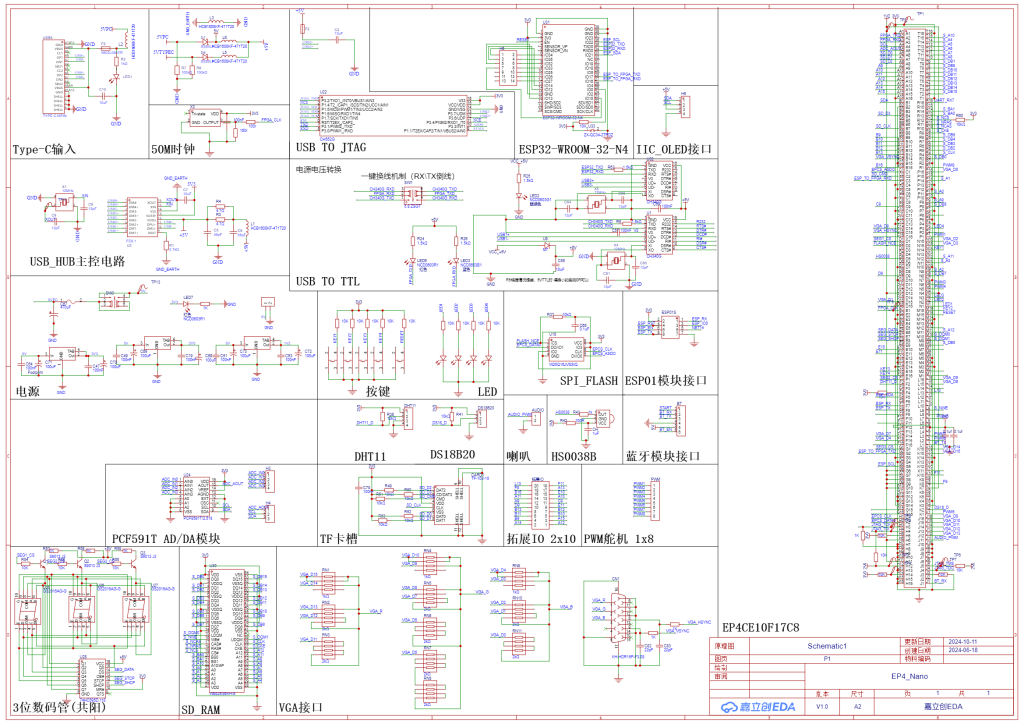Select the V1.0 version cell
The height and width of the screenshot is (724, 1024).
pyautogui.click(x=822, y=707)
